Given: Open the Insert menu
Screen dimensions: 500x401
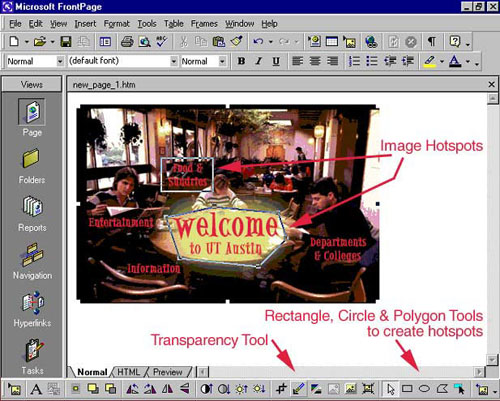Looking at the screenshot, I should click(85, 24).
